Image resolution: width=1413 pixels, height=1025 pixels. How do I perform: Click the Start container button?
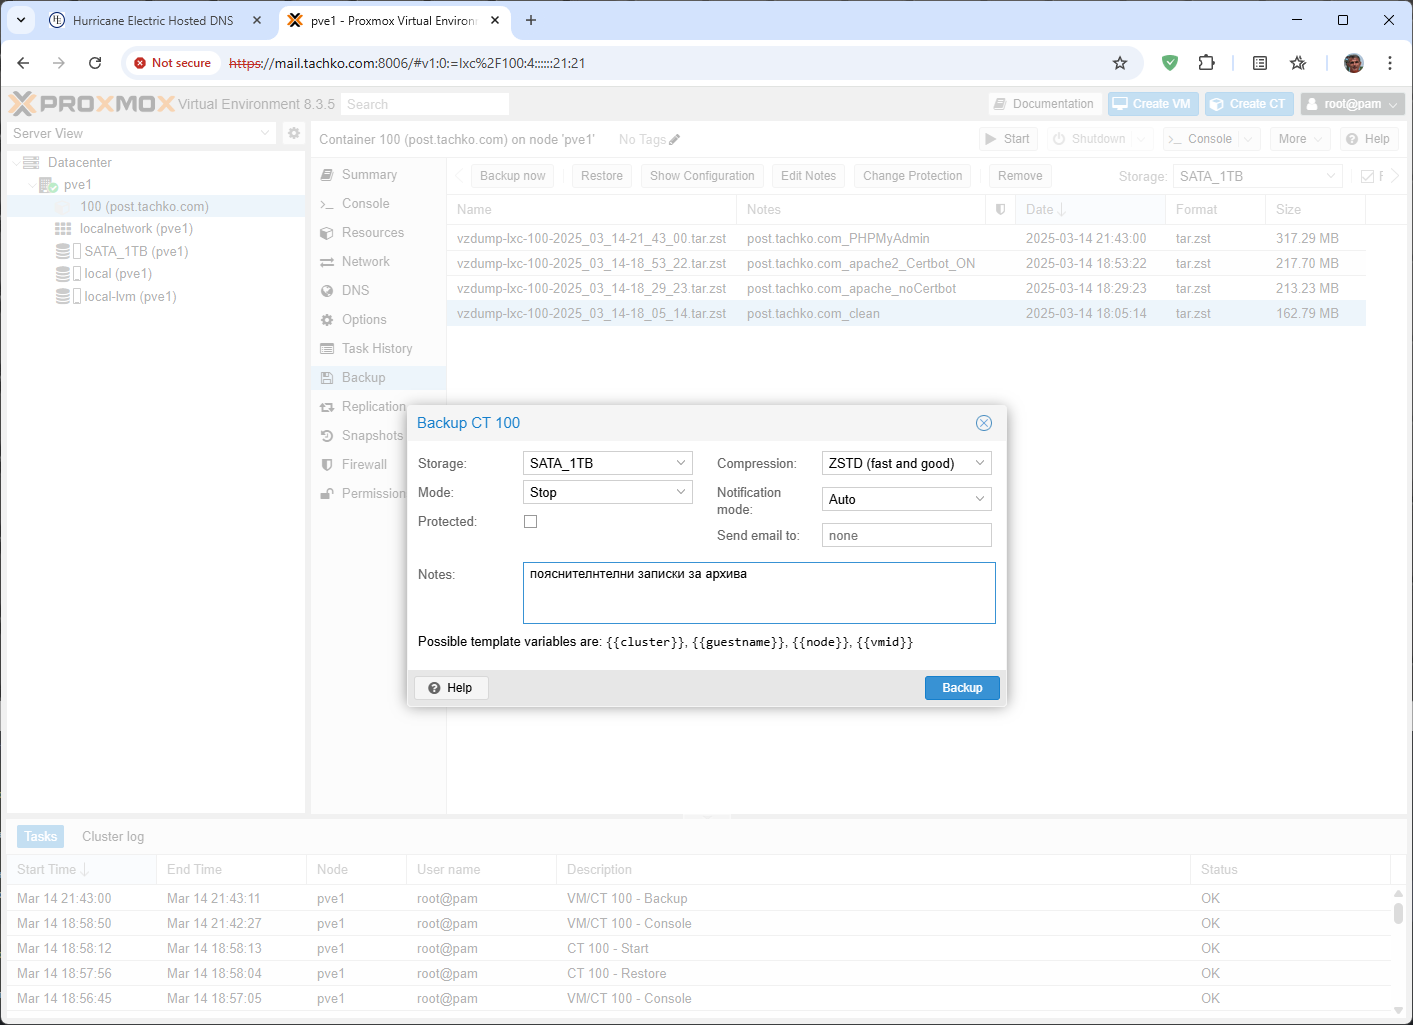coord(1008,139)
